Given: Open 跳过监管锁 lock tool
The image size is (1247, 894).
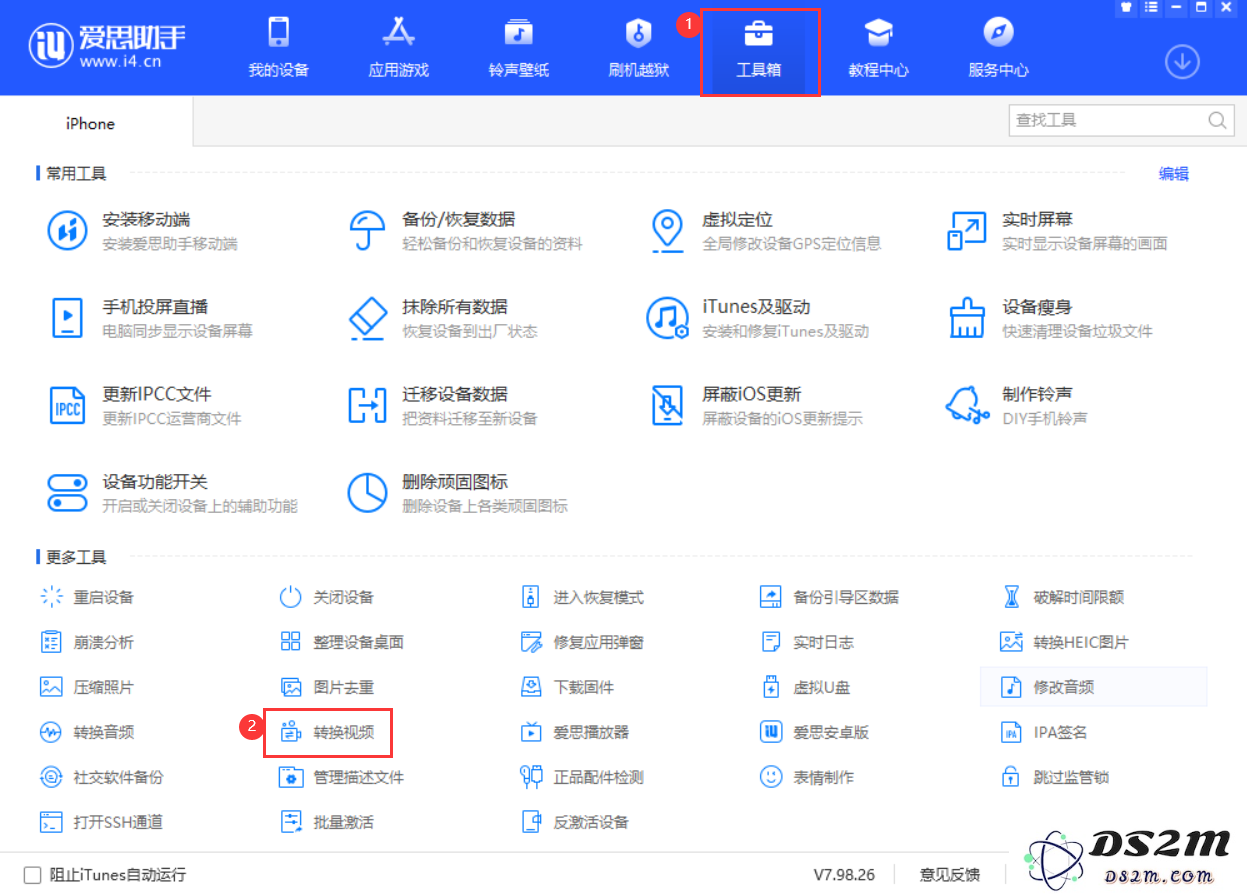Looking at the screenshot, I should tap(1055, 777).
